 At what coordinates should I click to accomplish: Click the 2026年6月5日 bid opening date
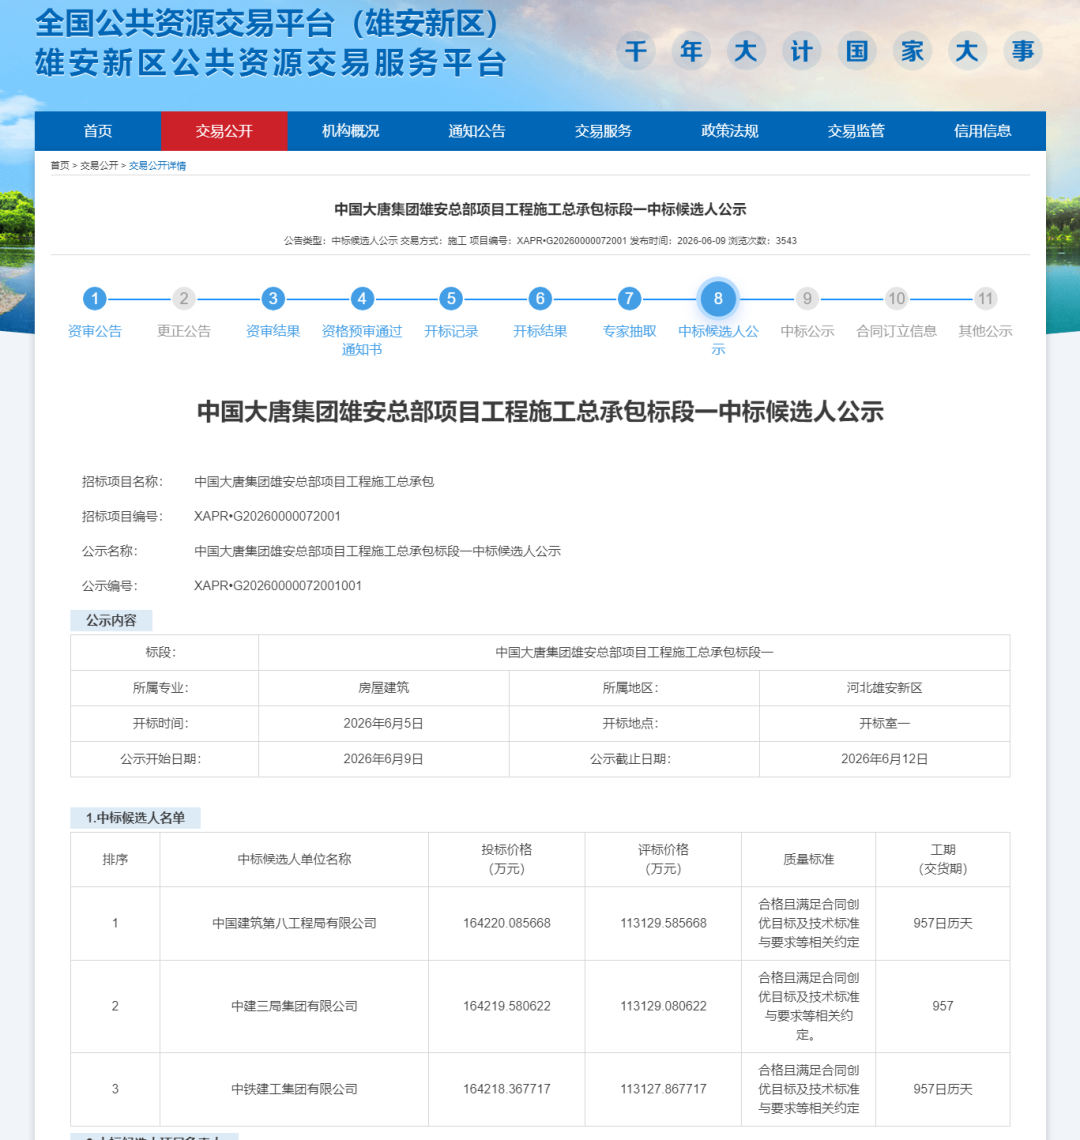click(x=383, y=723)
